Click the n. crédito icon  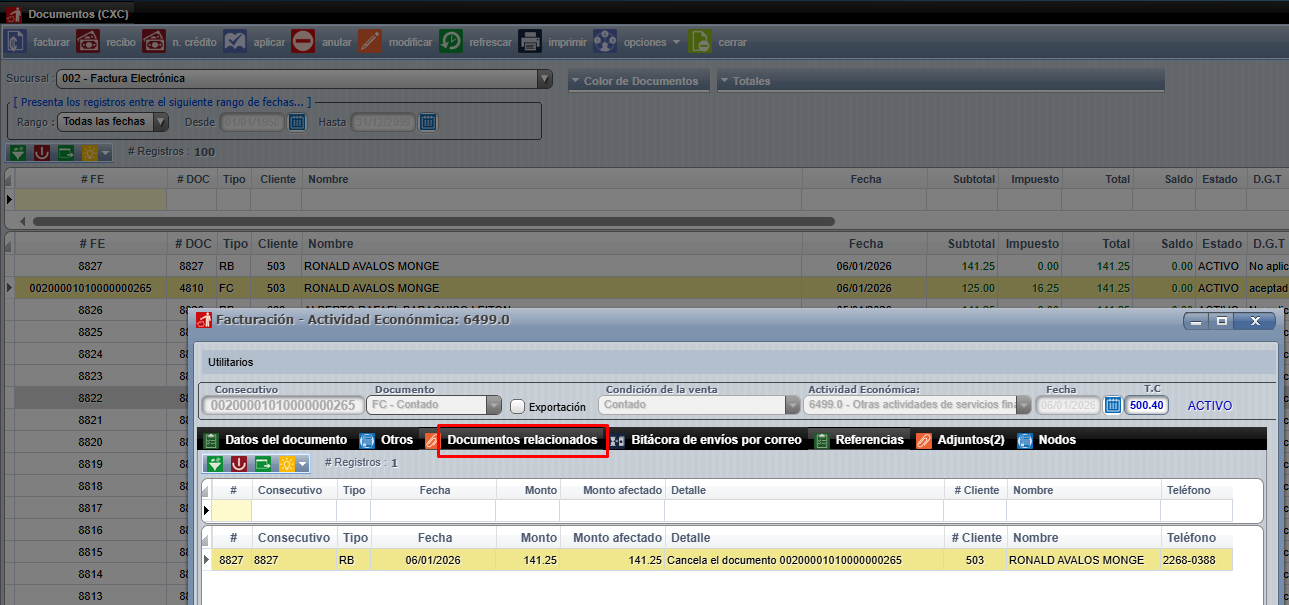point(153,42)
